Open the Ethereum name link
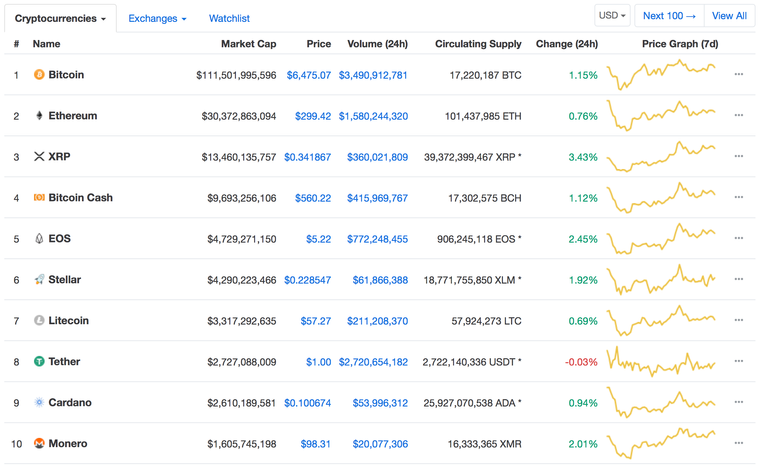 pos(73,116)
